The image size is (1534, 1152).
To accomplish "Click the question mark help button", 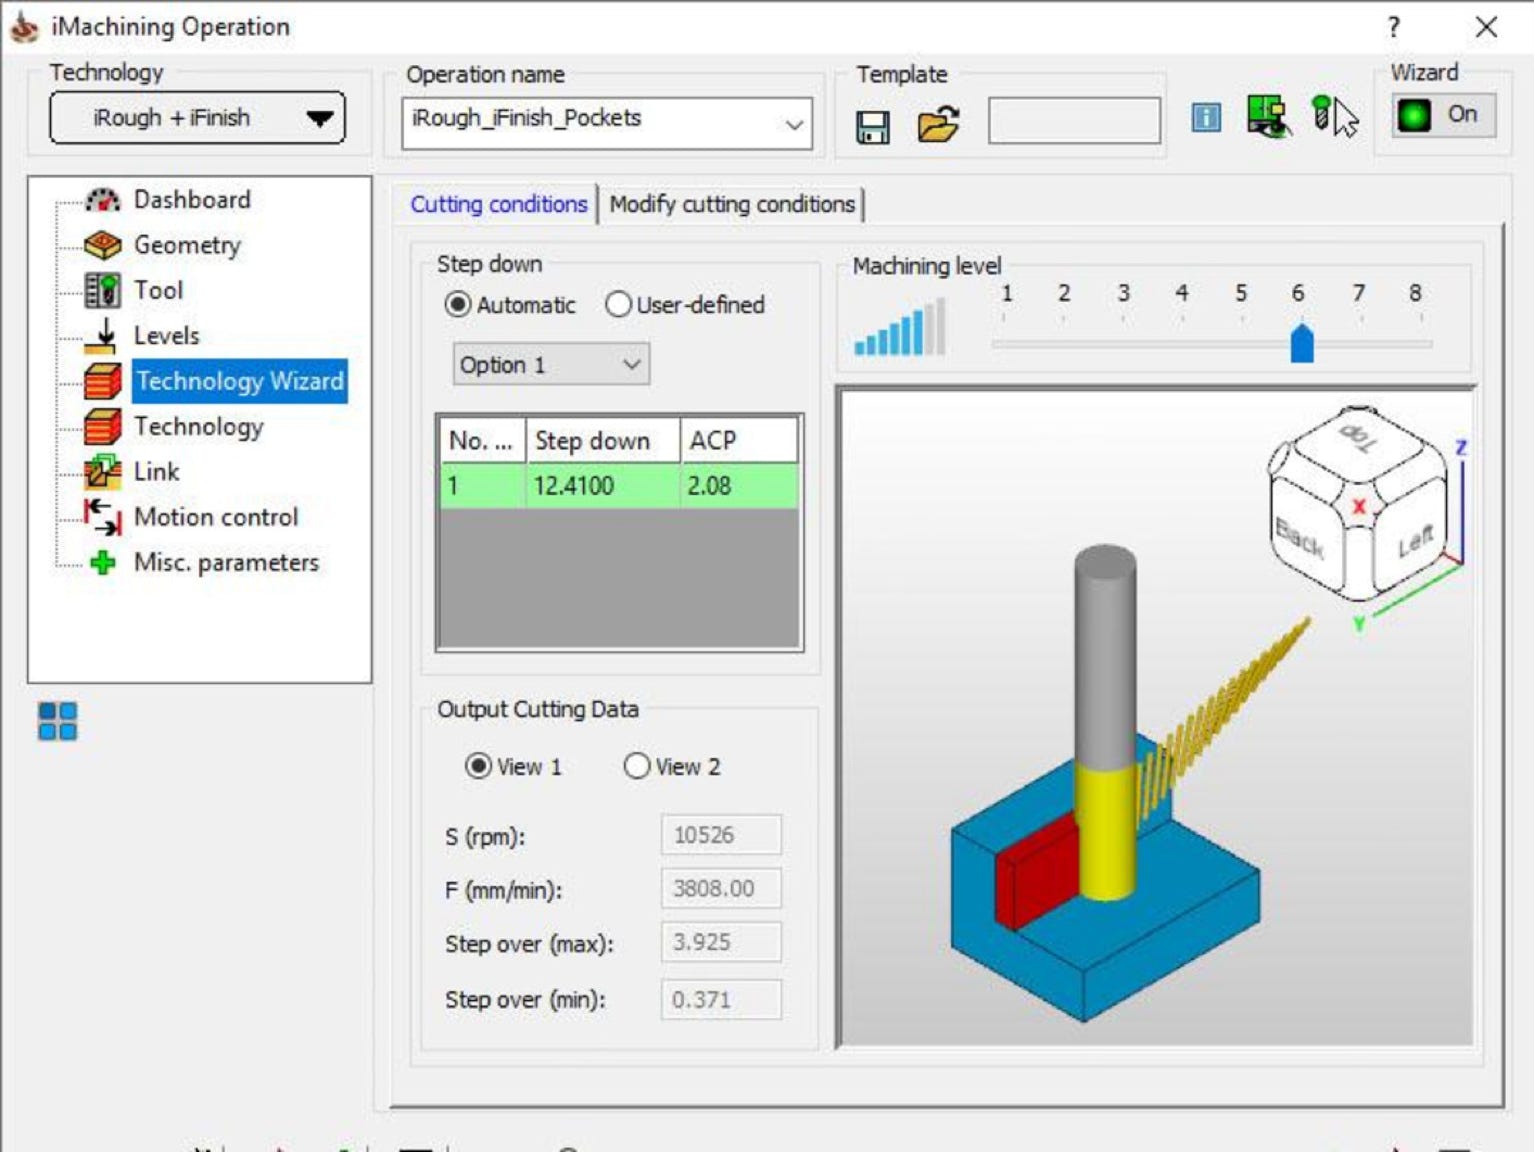I will (1394, 27).
